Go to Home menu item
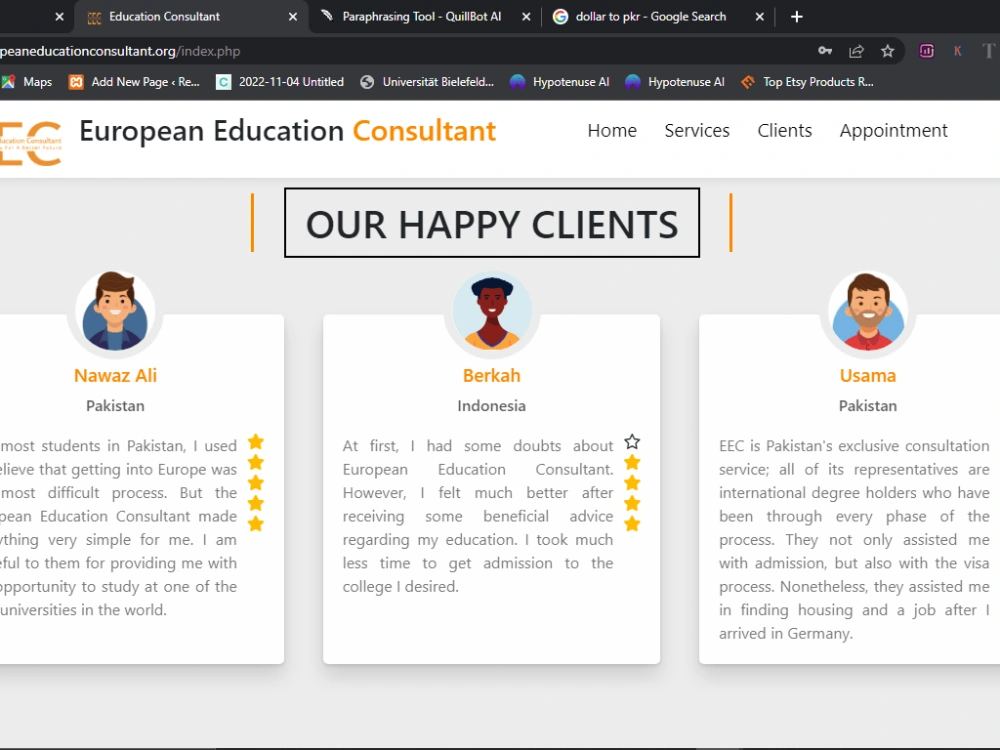The width and height of the screenshot is (1000, 750). [x=612, y=131]
